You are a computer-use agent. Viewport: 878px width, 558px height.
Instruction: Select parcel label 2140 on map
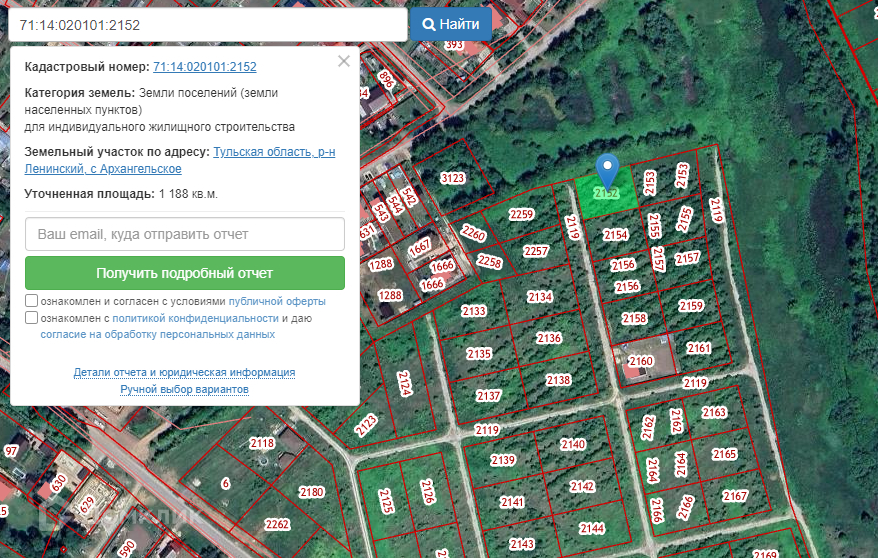(x=573, y=444)
